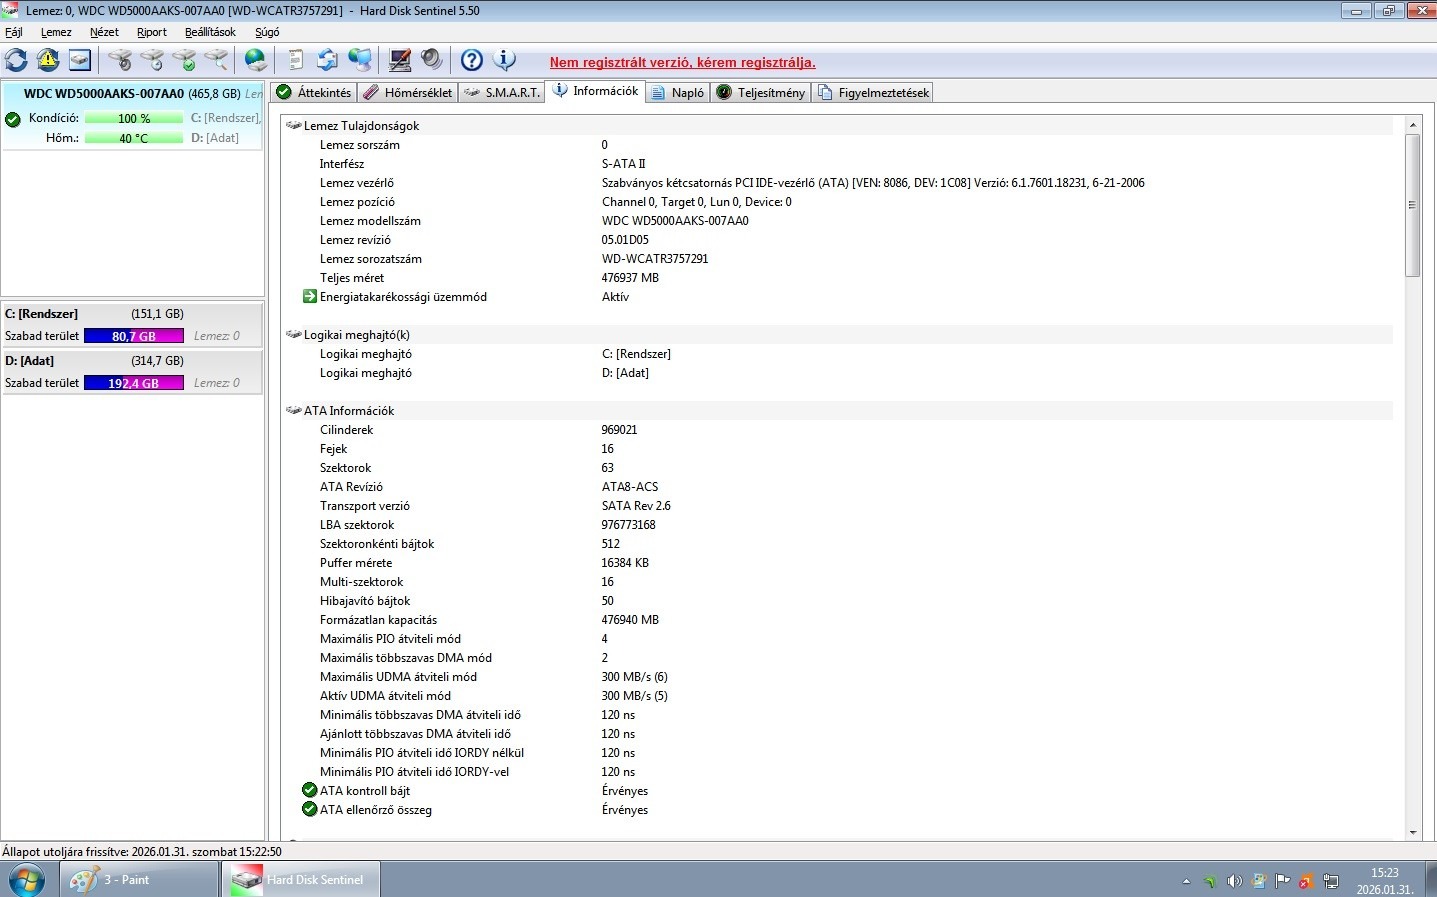This screenshot has width=1437, height=897.
Task: Click the 'SATA Rev 2.6' transport version value
Action: point(636,505)
